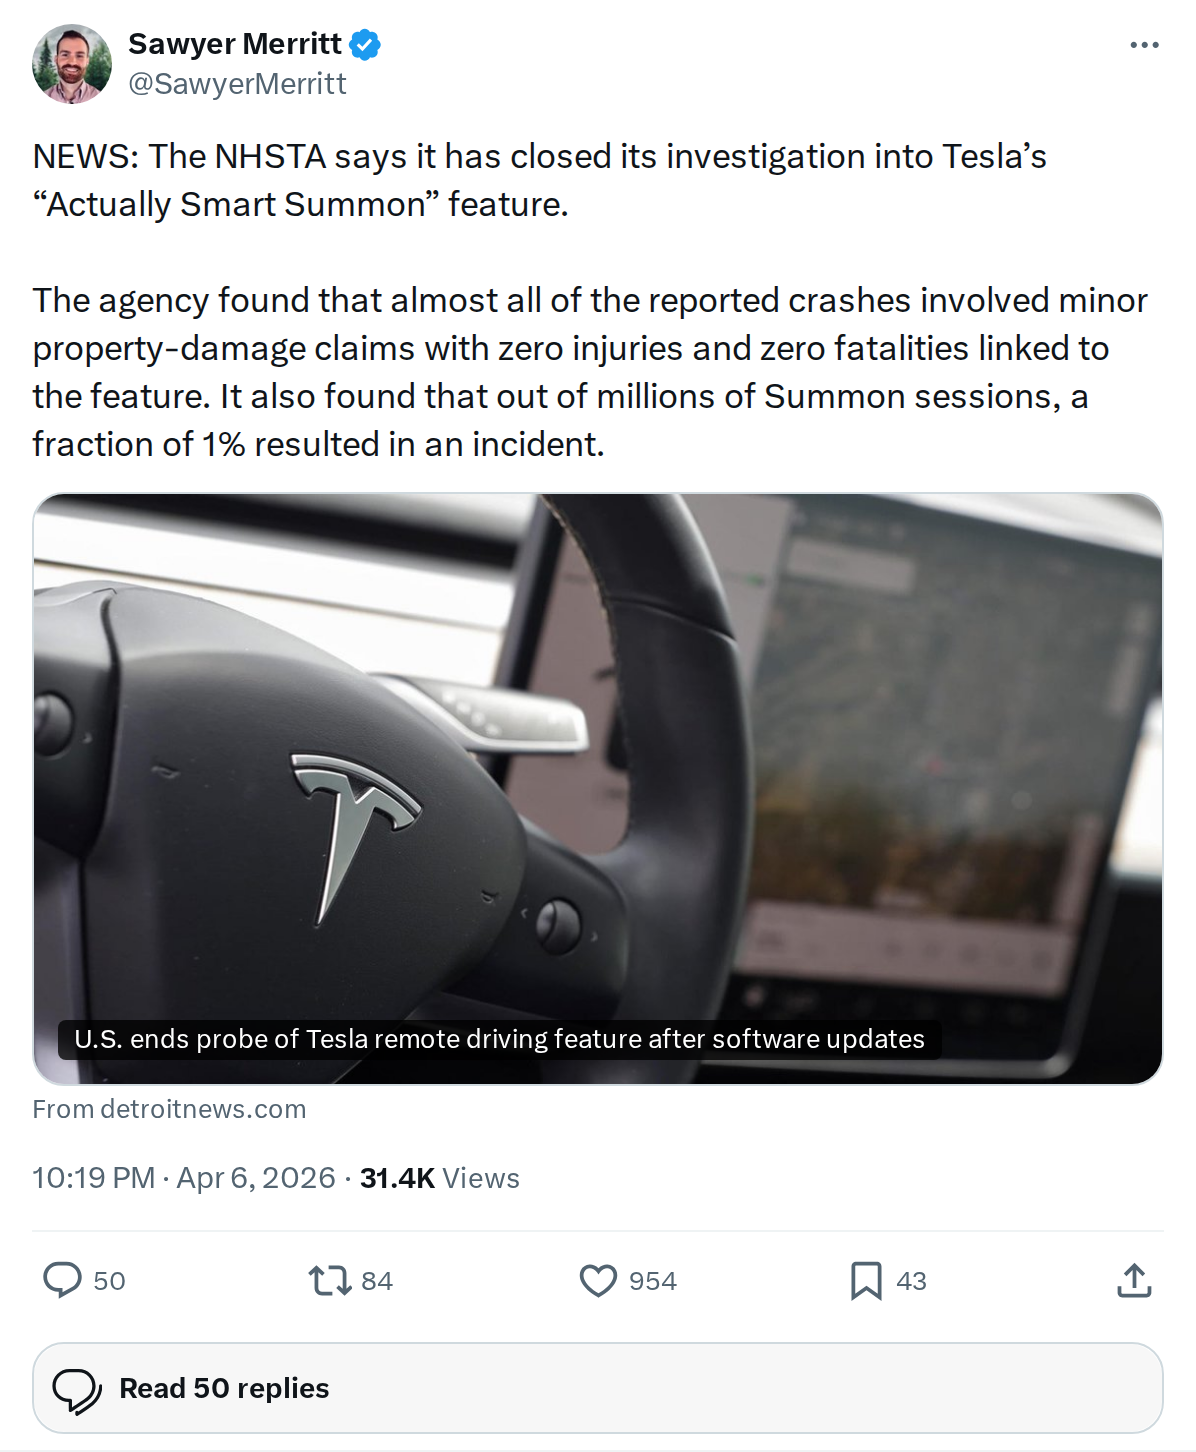Share the post via the share icon
The image size is (1196, 1452).
coord(1135,1281)
